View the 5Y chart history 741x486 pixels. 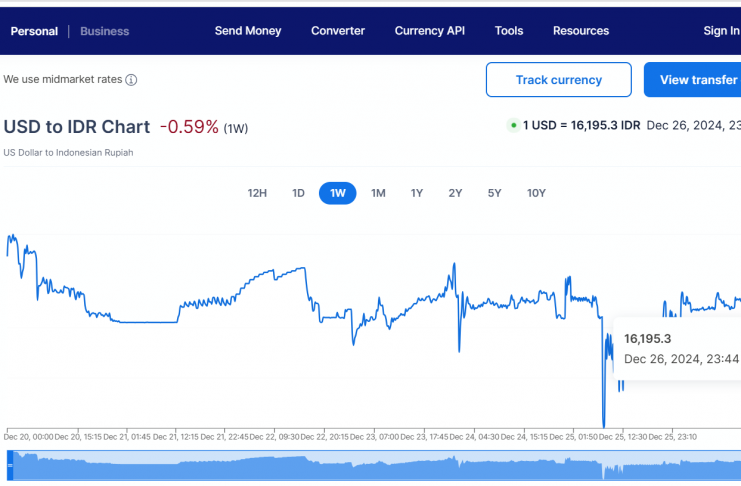point(494,193)
